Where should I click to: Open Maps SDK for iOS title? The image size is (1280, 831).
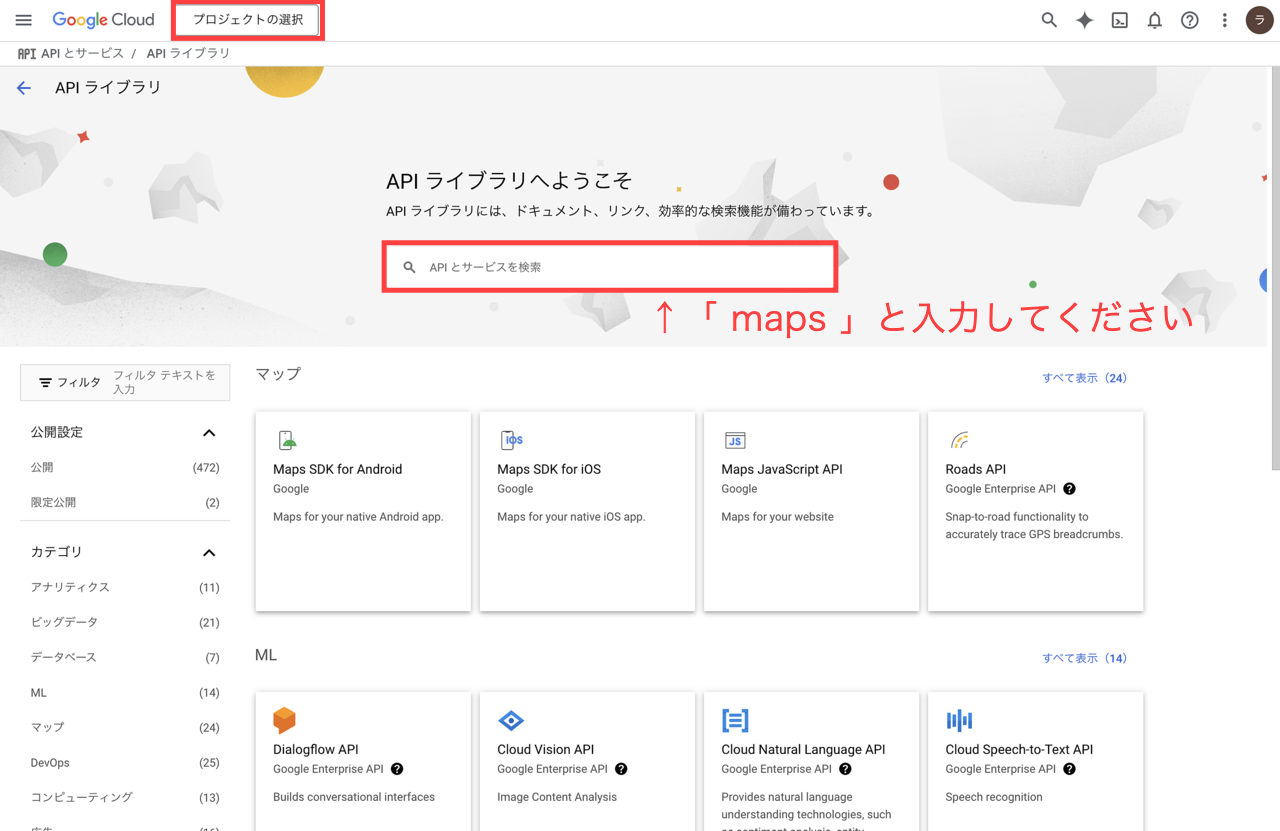coord(549,469)
